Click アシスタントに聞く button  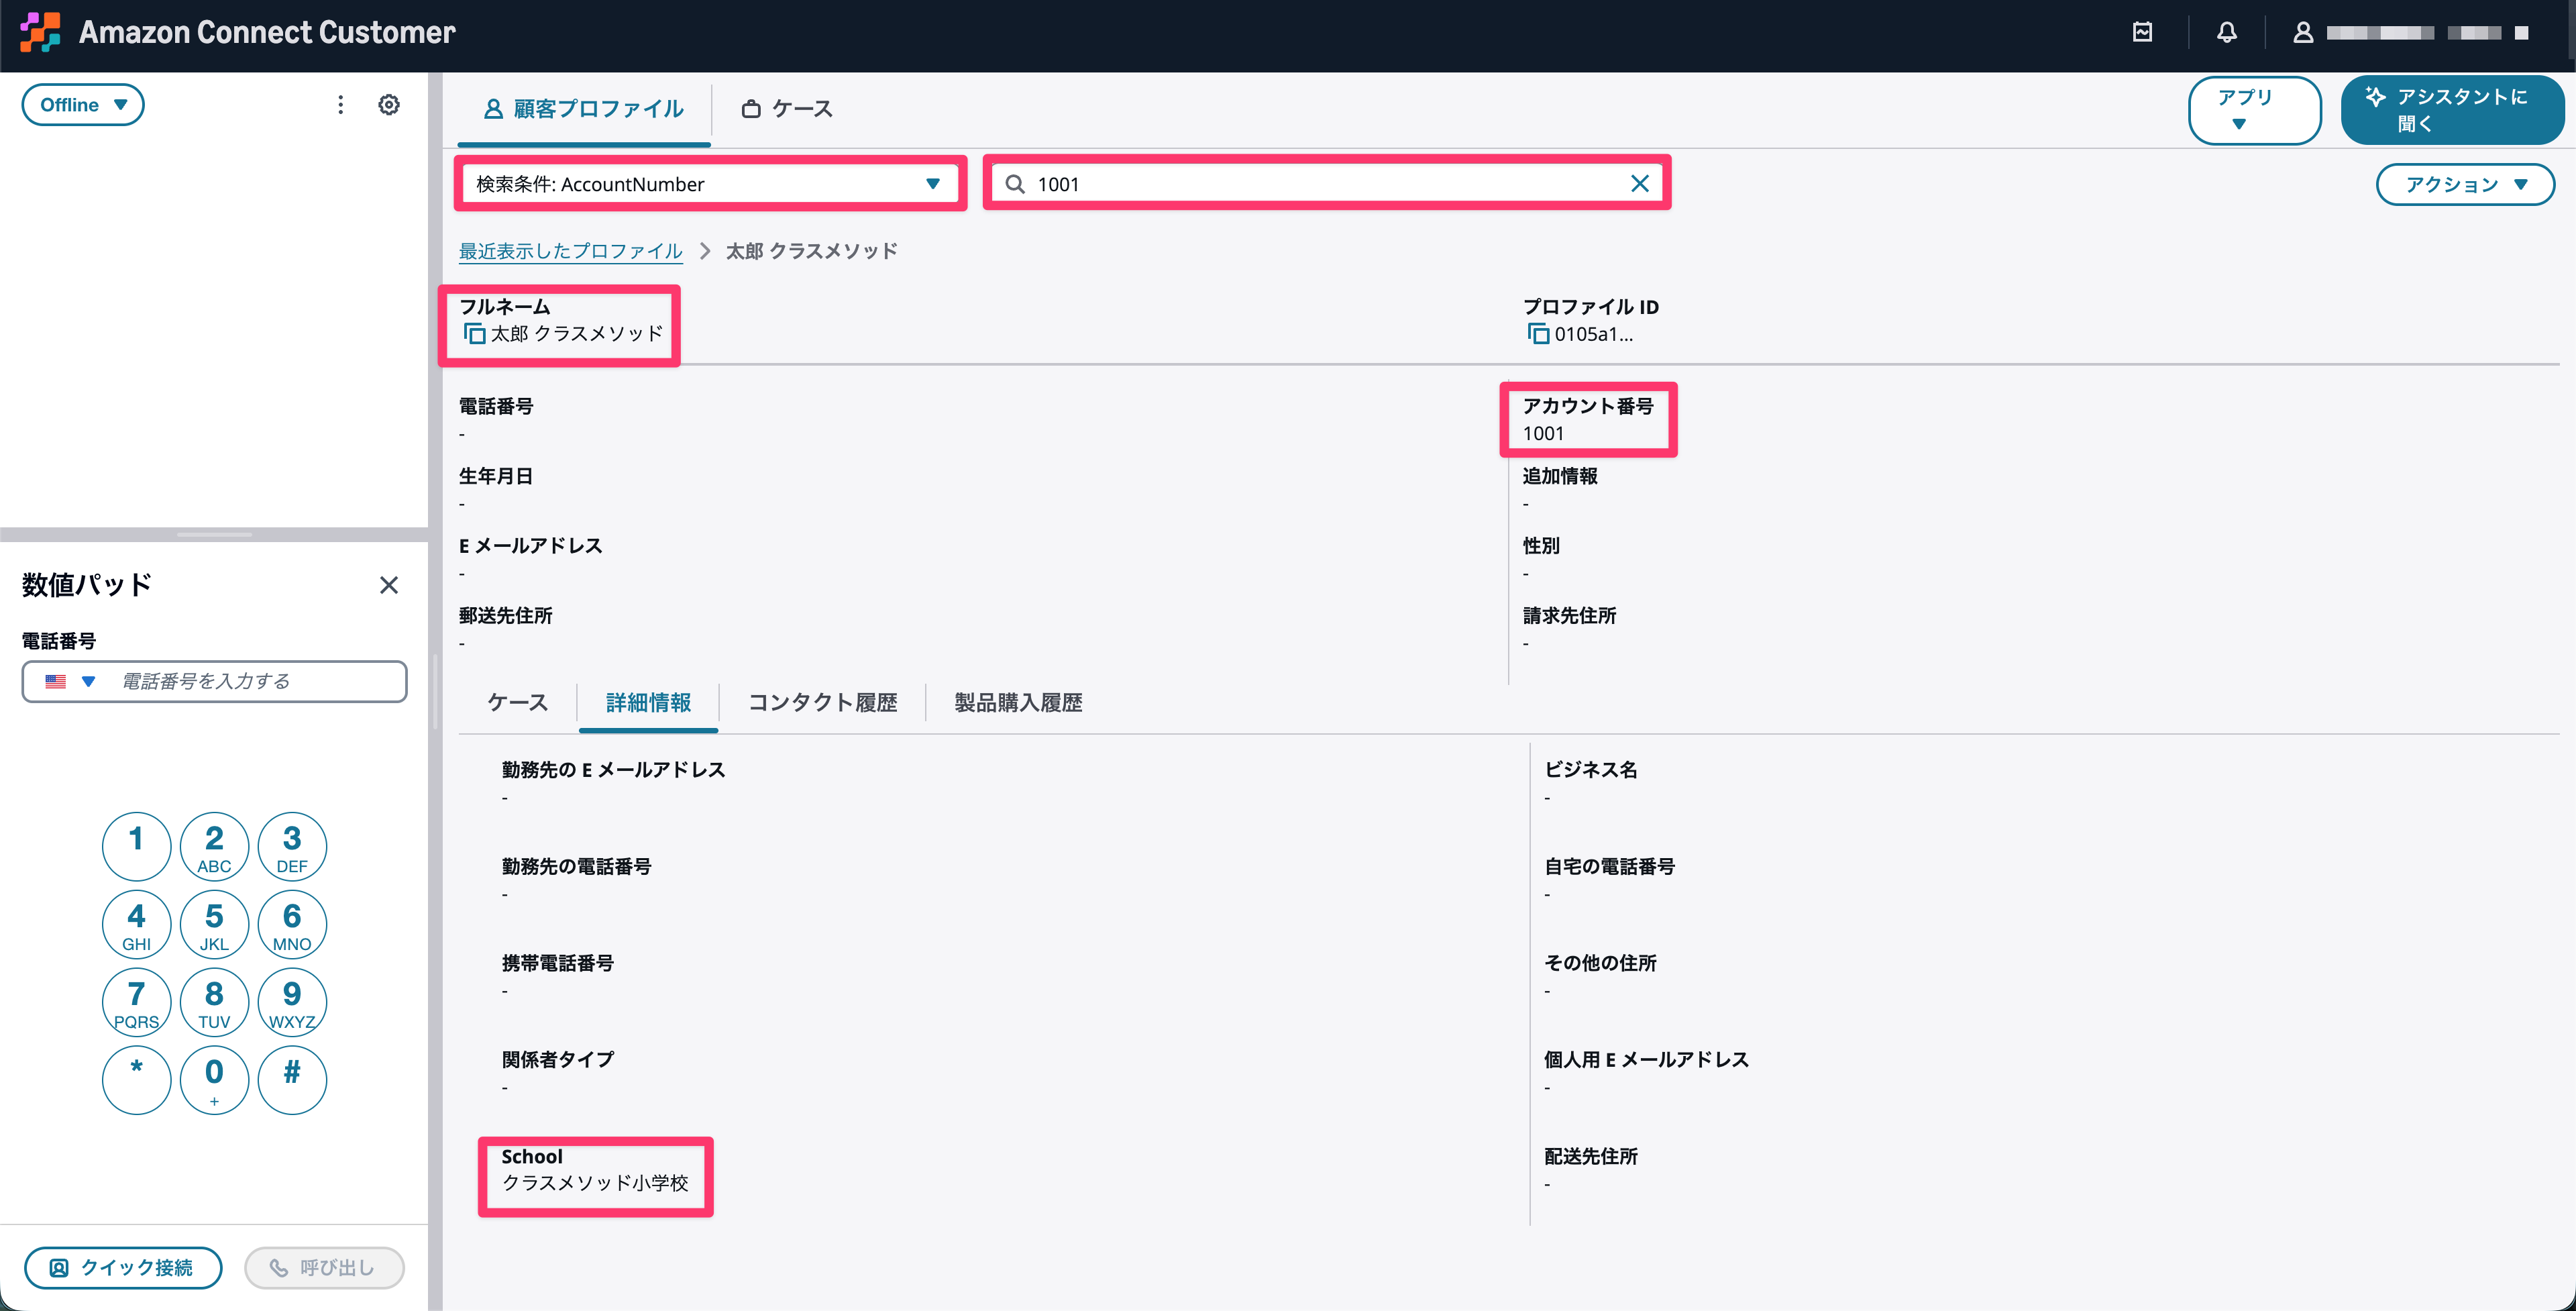(x=2452, y=110)
